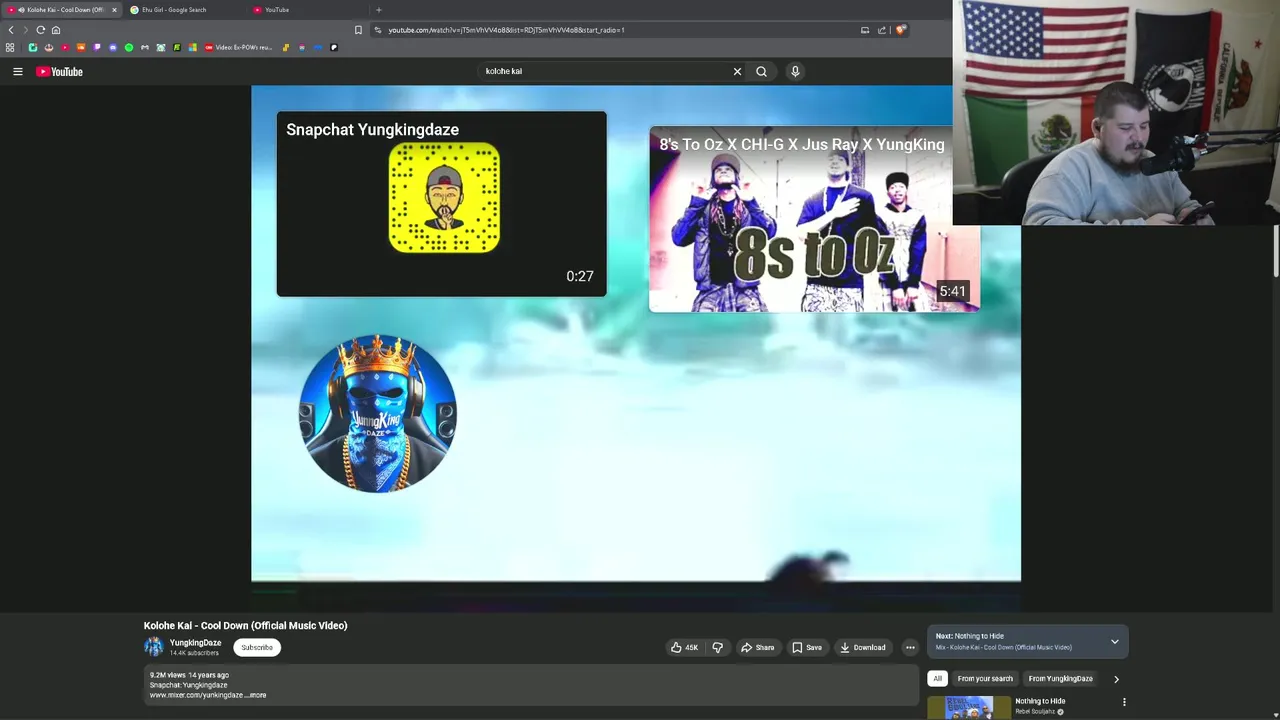Screen dimensions: 1280x720
Task: Click the magnifier search button
Action: [x=761, y=71]
